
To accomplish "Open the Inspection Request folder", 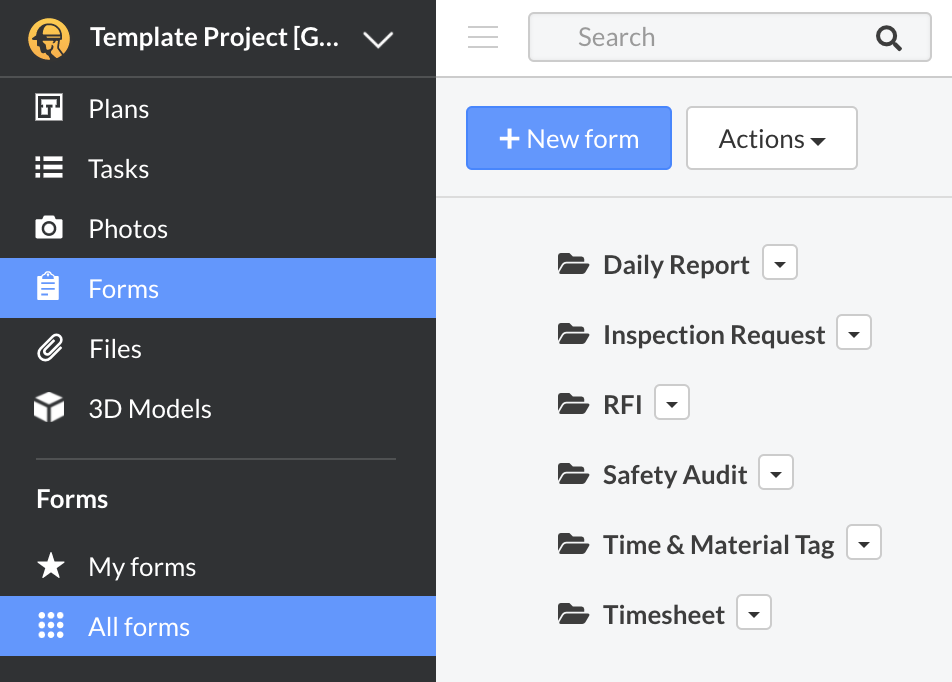I will 714,334.
